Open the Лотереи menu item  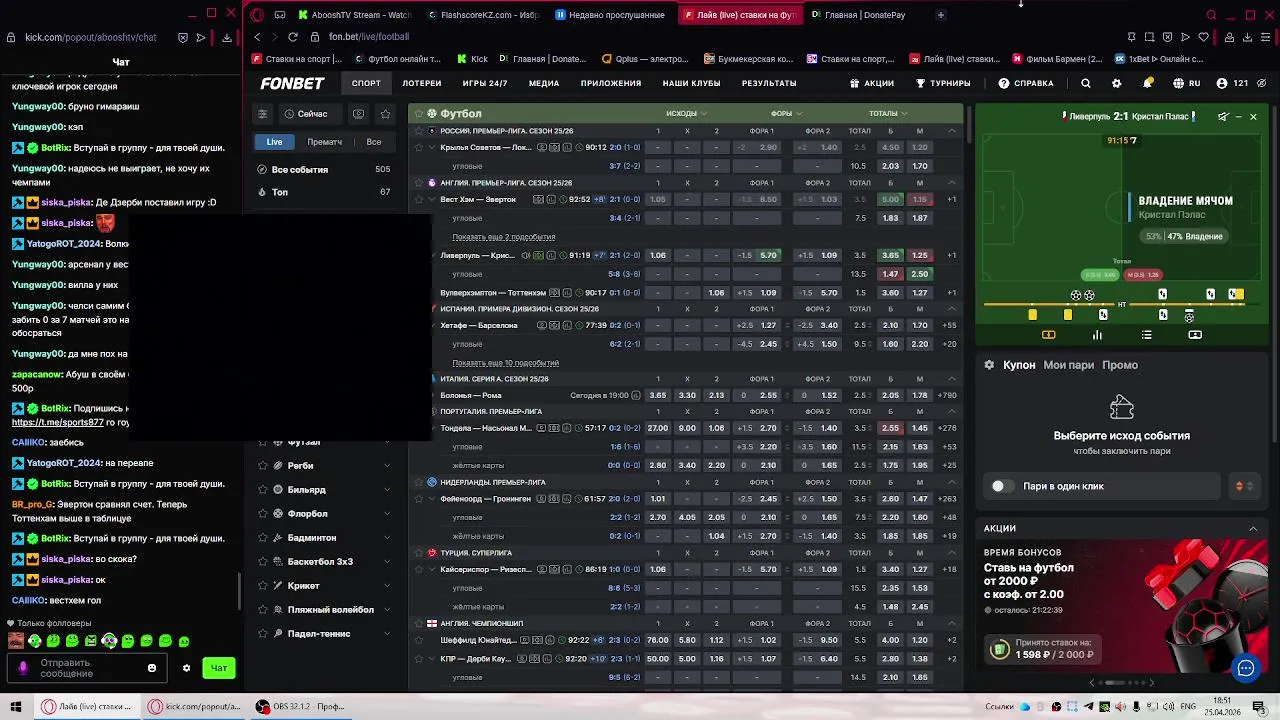click(422, 84)
